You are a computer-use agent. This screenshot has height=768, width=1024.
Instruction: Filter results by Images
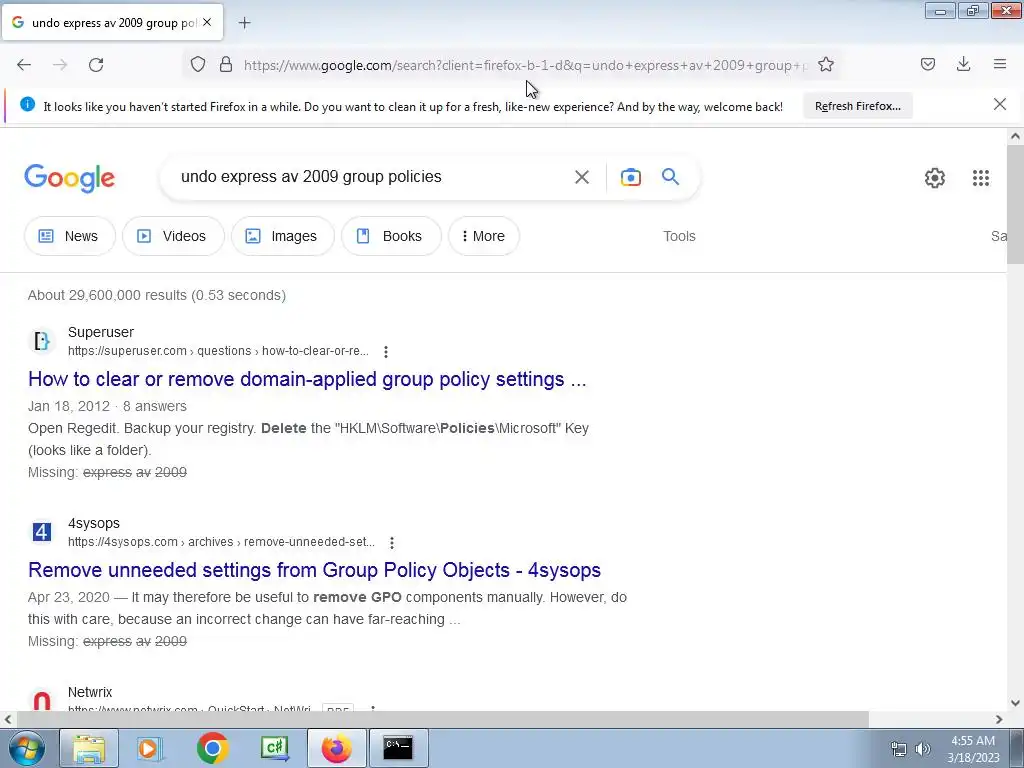click(282, 236)
